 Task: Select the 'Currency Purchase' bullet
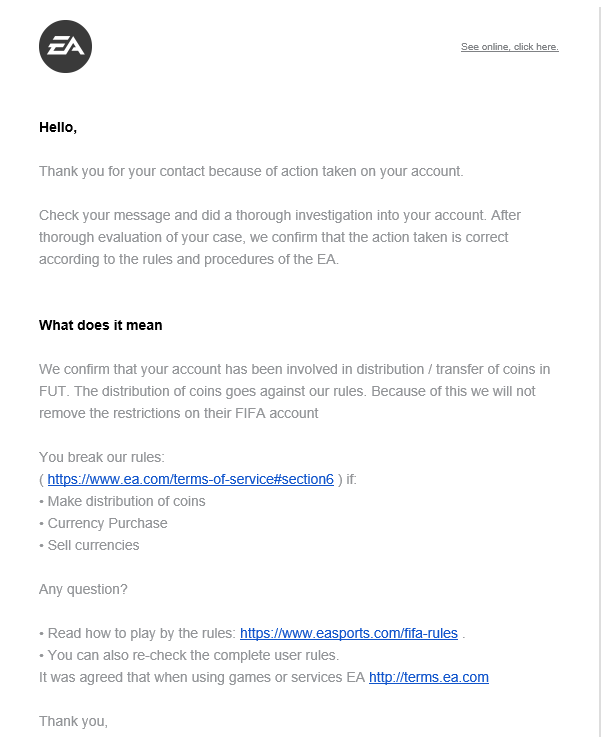(x=103, y=524)
